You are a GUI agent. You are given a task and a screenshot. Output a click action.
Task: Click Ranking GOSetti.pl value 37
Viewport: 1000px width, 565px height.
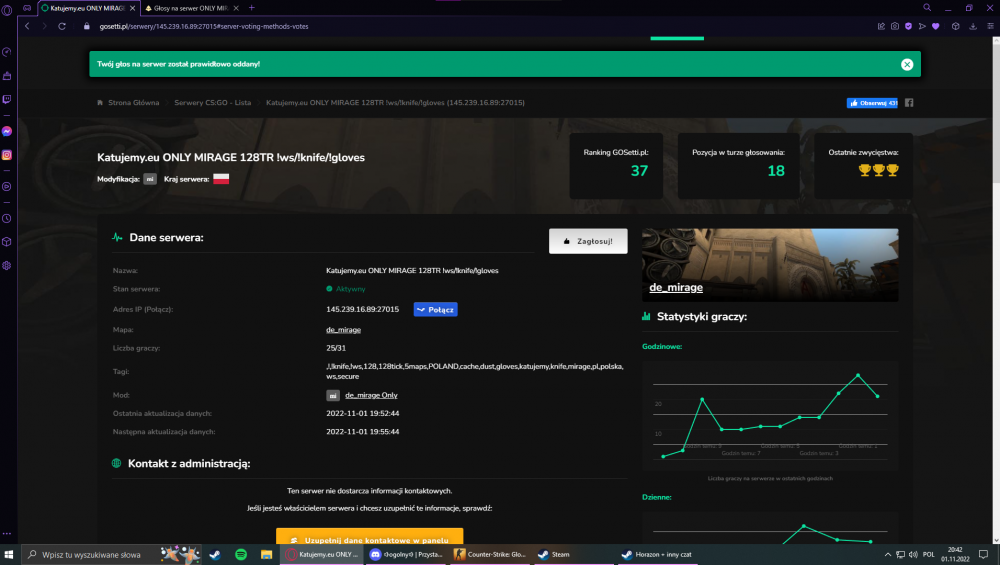pyautogui.click(x=639, y=171)
